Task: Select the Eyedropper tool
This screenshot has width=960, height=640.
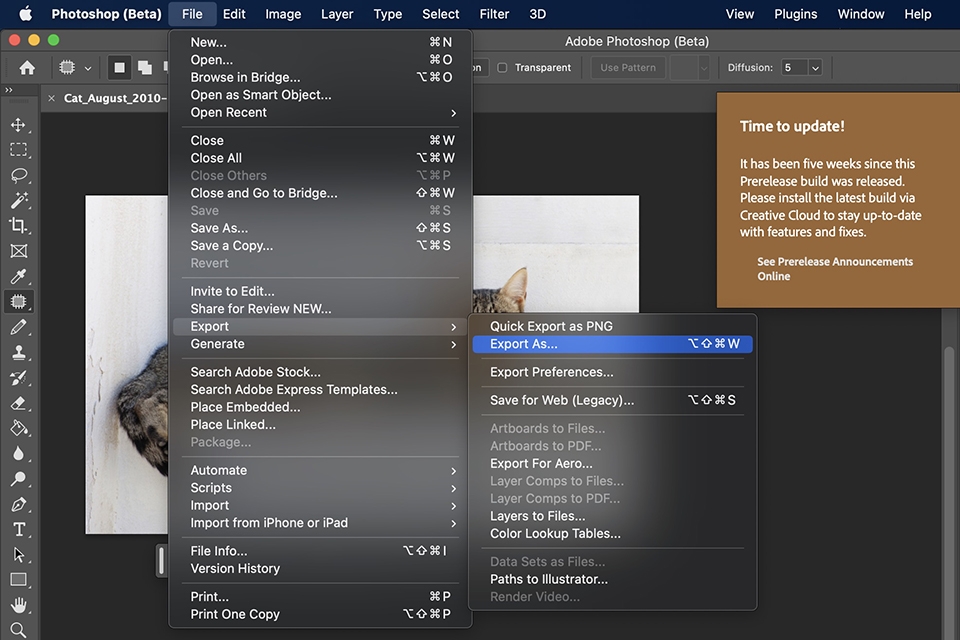Action: point(18,276)
